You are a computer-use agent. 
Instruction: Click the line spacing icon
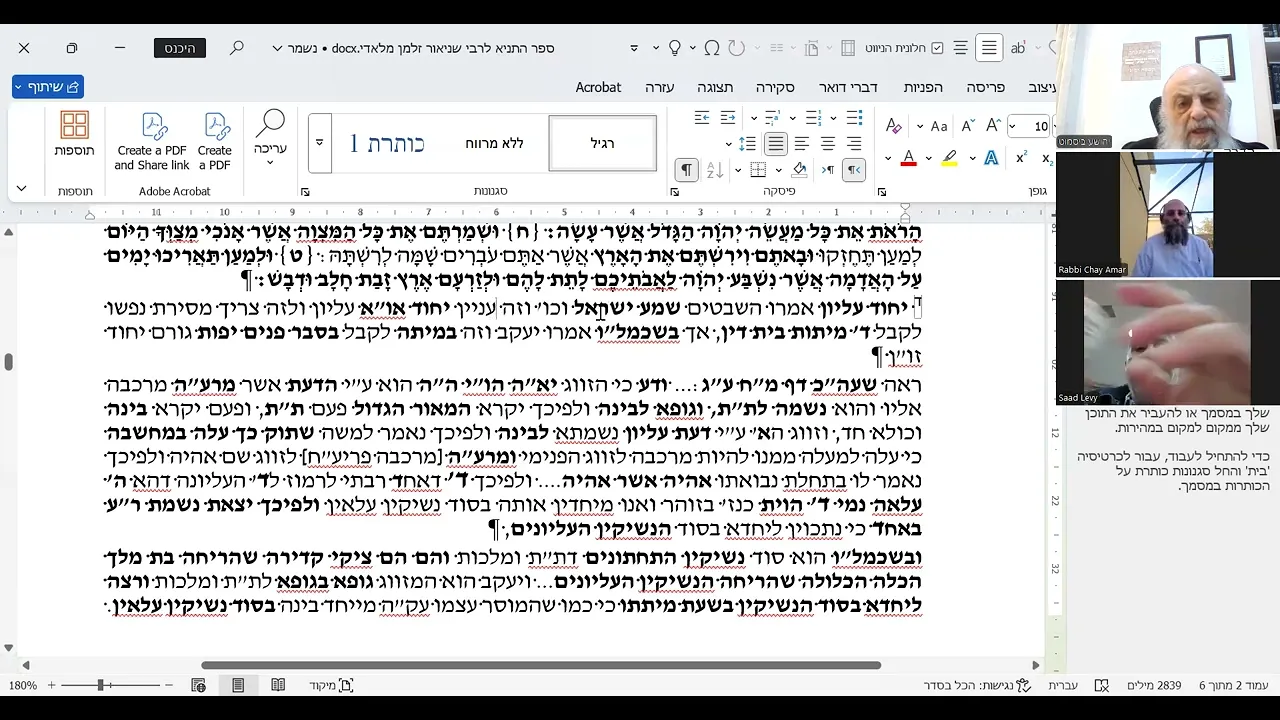pos(748,144)
